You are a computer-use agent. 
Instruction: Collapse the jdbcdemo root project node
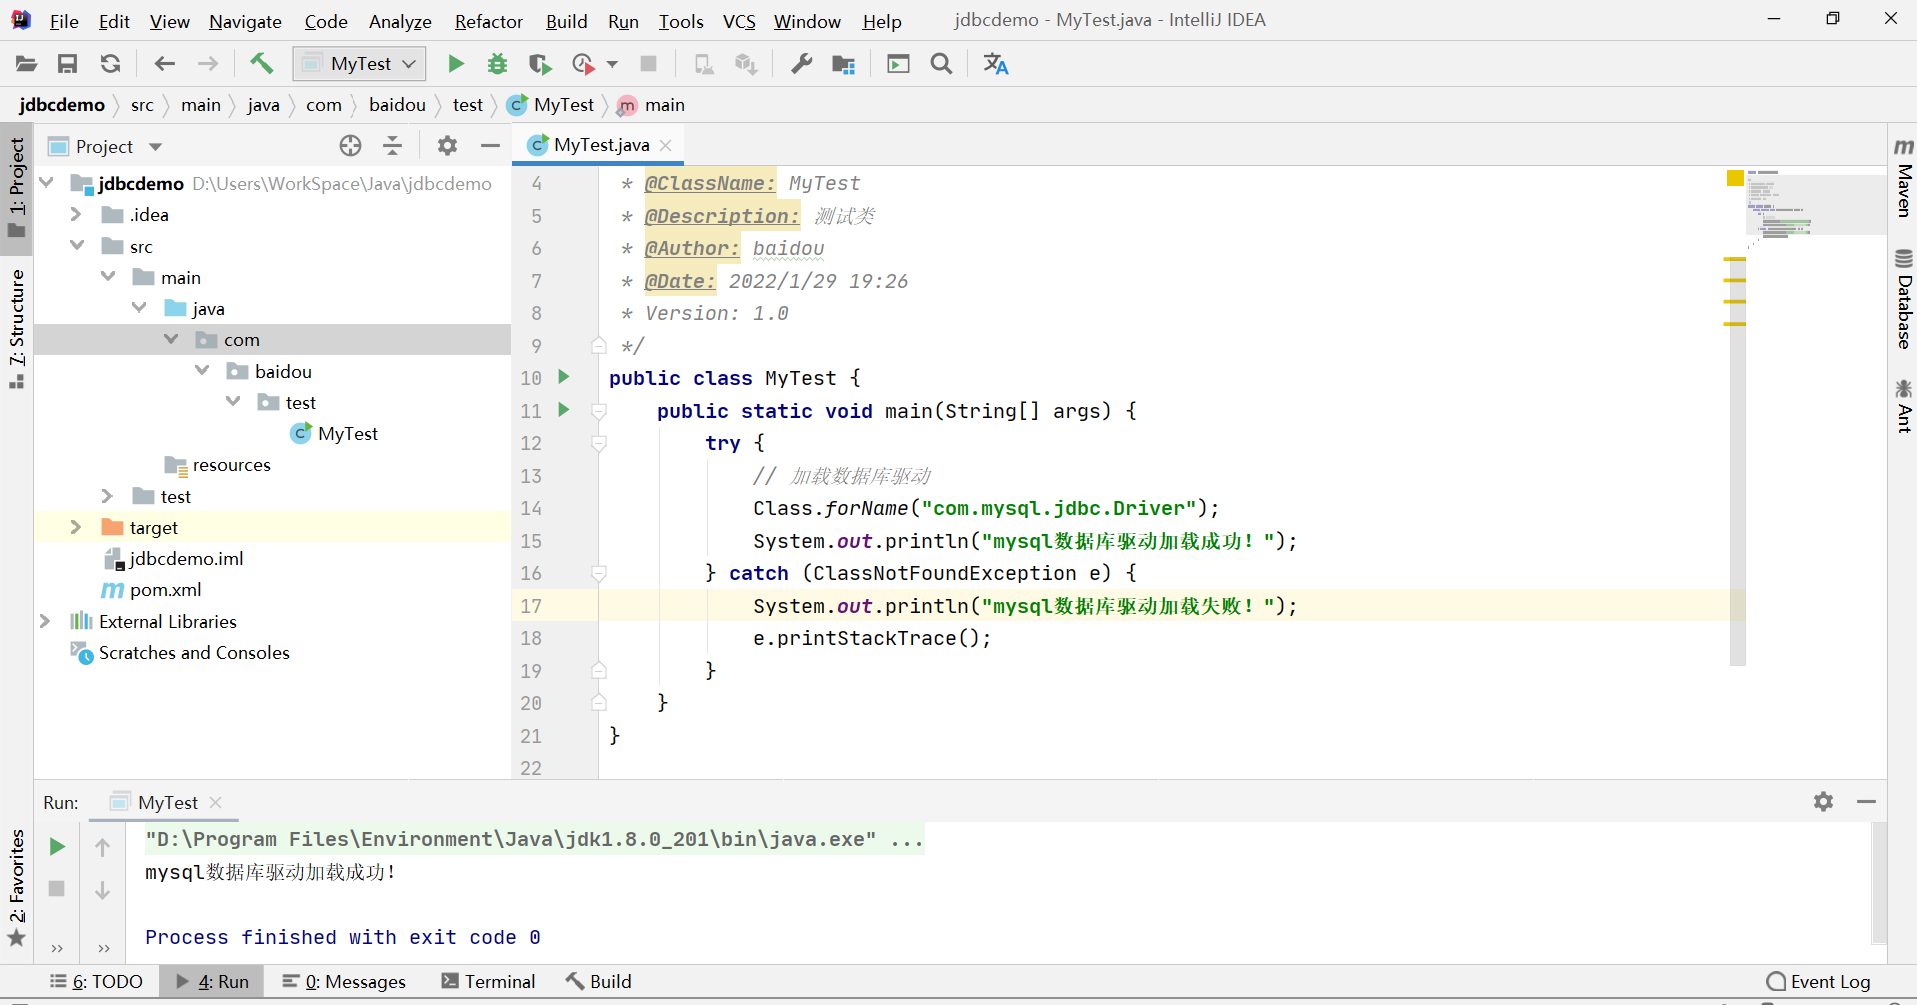[46, 183]
